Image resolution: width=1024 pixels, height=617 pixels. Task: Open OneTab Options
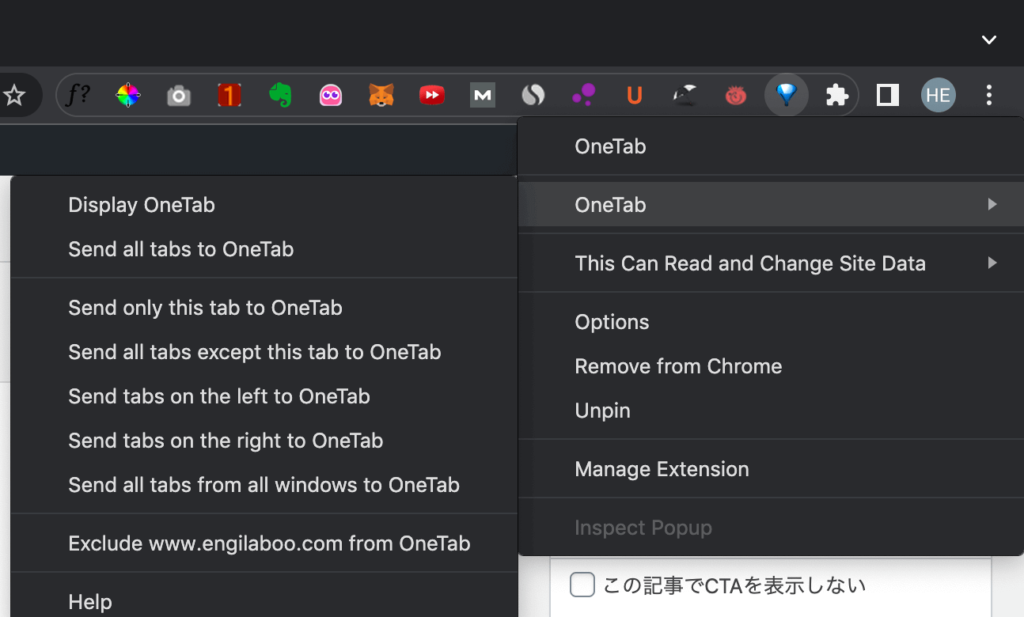(x=611, y=321)
